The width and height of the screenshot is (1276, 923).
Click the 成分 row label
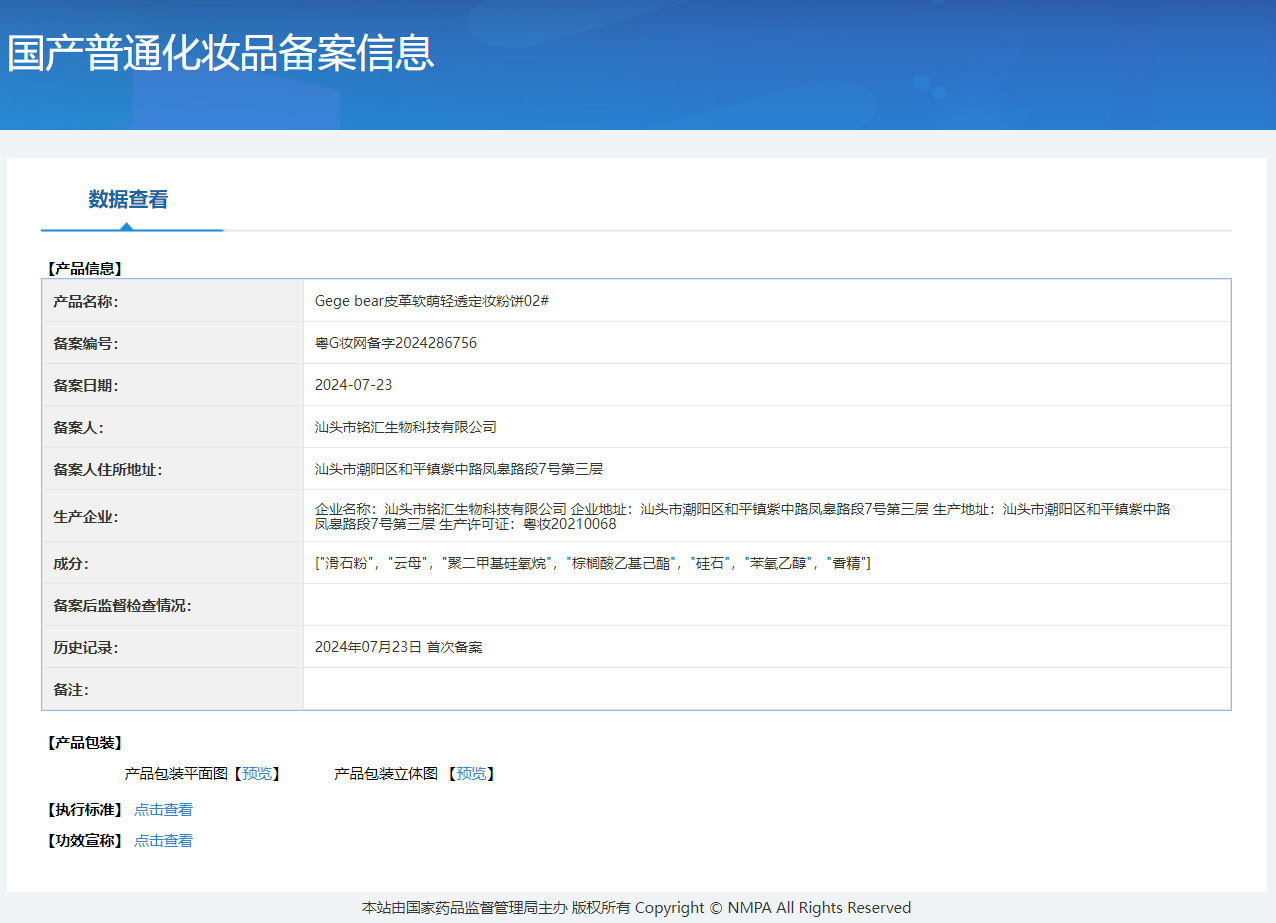71,564
